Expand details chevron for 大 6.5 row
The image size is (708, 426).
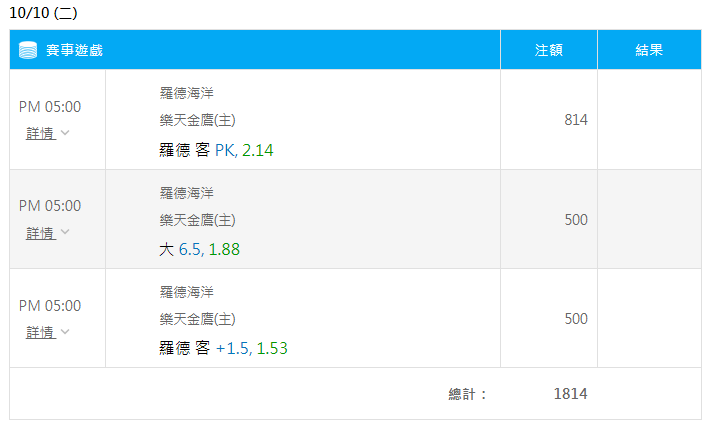click(65, 232)
